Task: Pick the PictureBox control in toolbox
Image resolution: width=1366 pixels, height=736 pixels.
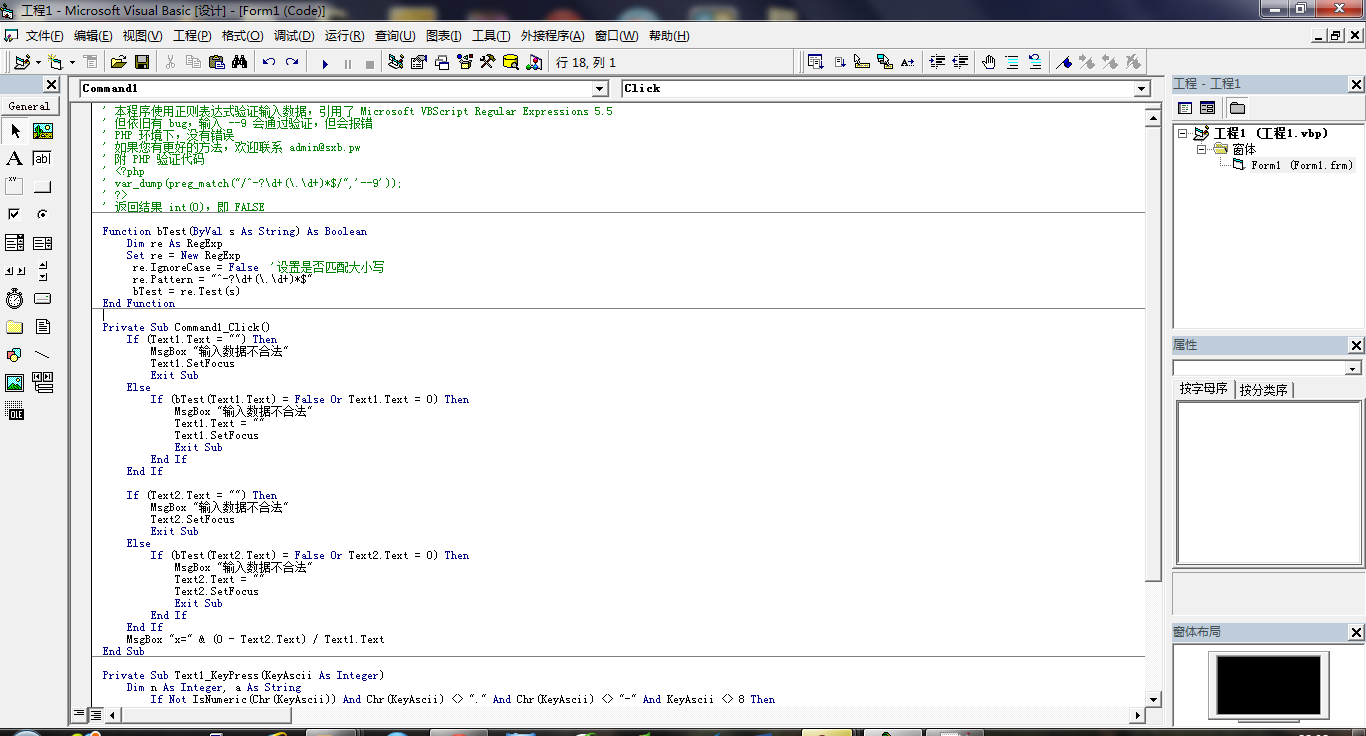Action: pyautogui.click(x=42, y=131)
